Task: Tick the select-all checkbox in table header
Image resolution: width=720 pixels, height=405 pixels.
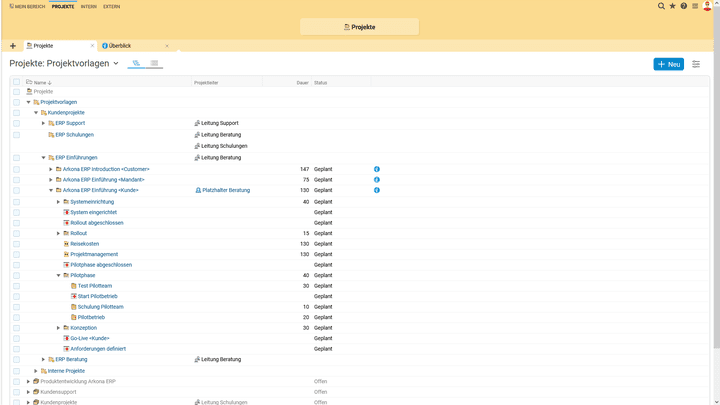Action: (x=16, y=82)
